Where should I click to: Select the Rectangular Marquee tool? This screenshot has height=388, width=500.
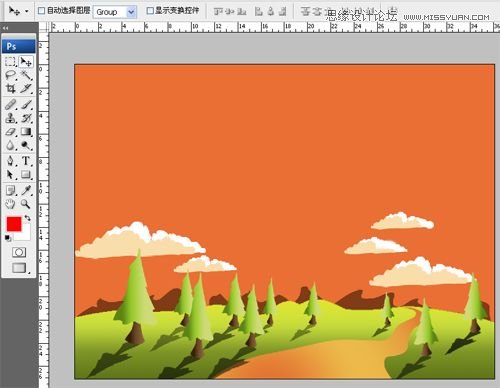click(x=11, y=62)
